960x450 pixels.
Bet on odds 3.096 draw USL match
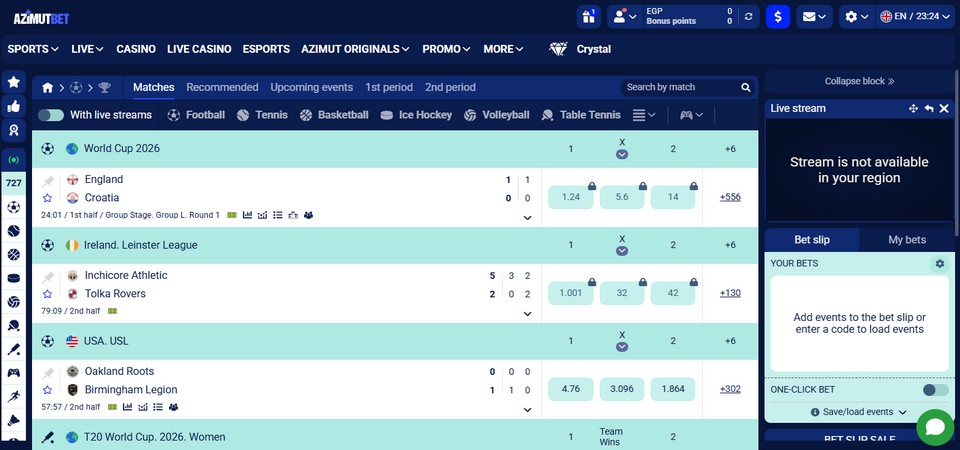[x=622, y=389]
